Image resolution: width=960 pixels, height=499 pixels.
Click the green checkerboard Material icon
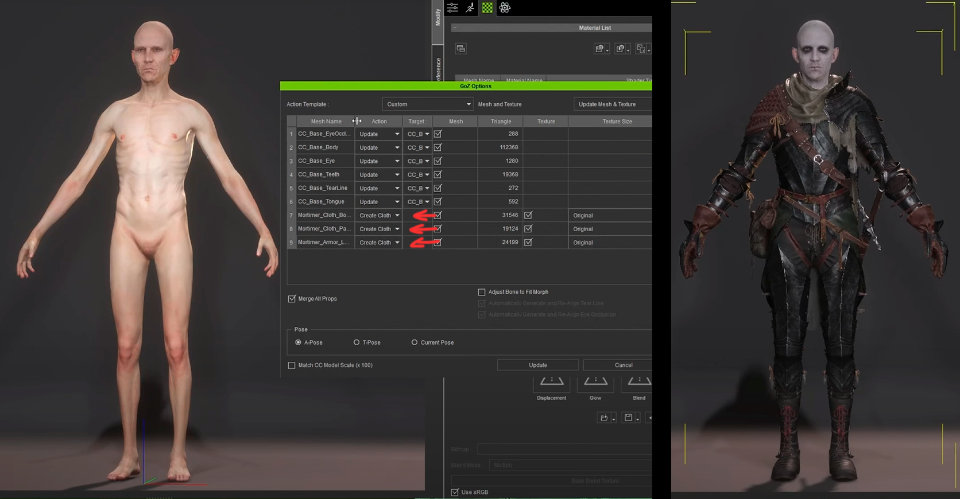[x=487, y=7]
